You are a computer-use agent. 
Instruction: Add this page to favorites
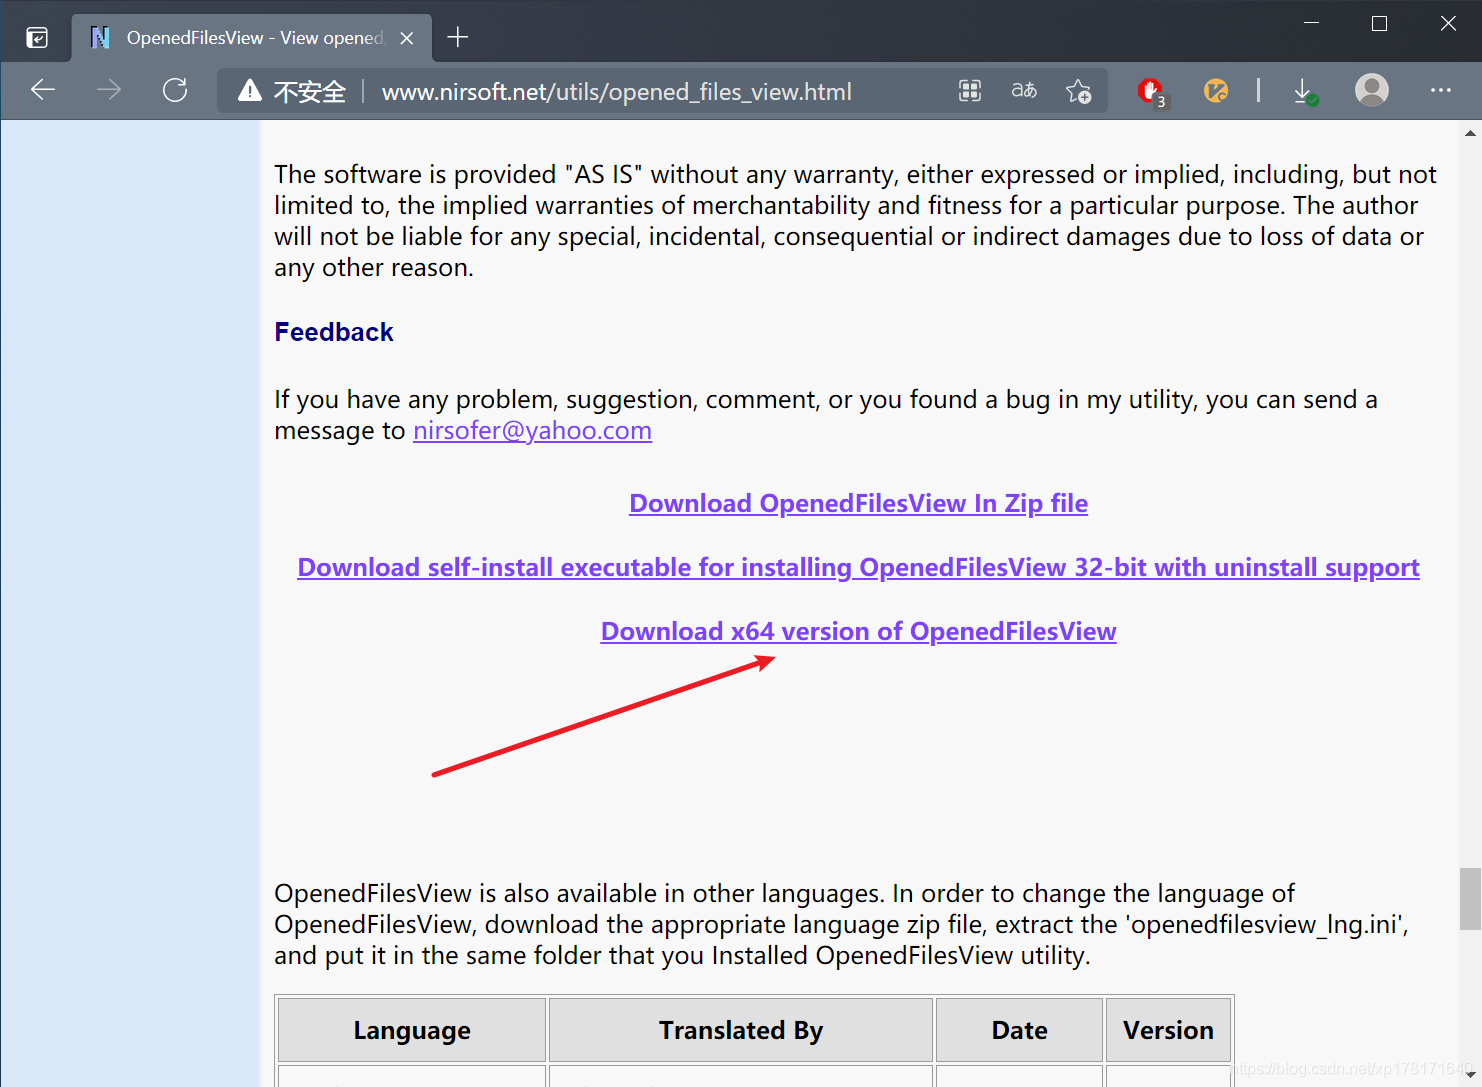1078,91
